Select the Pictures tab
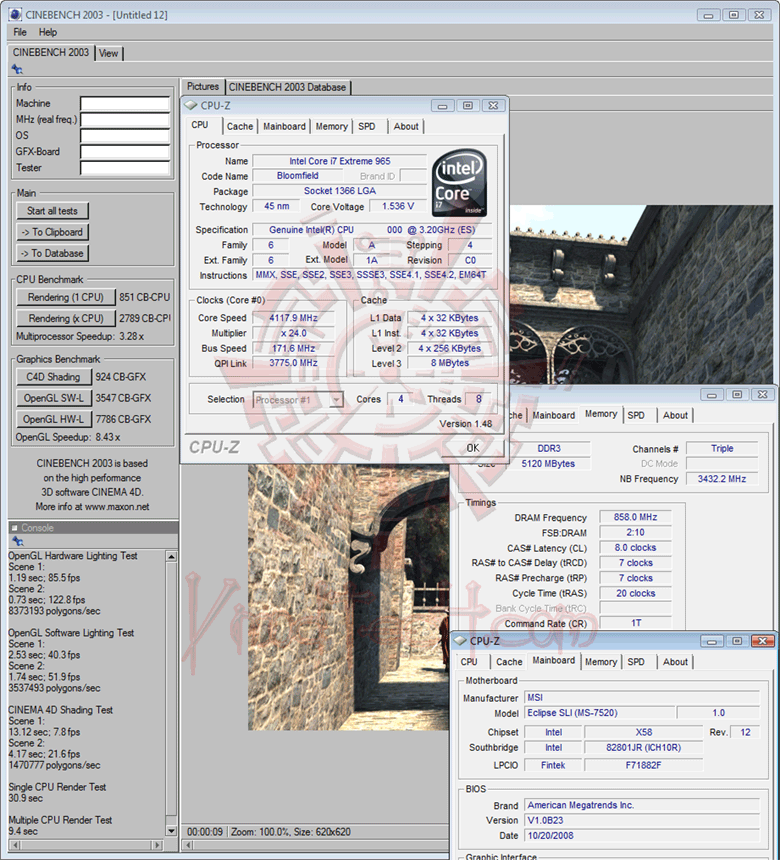This screenshot has height=860, width=780. click(202, 86)
